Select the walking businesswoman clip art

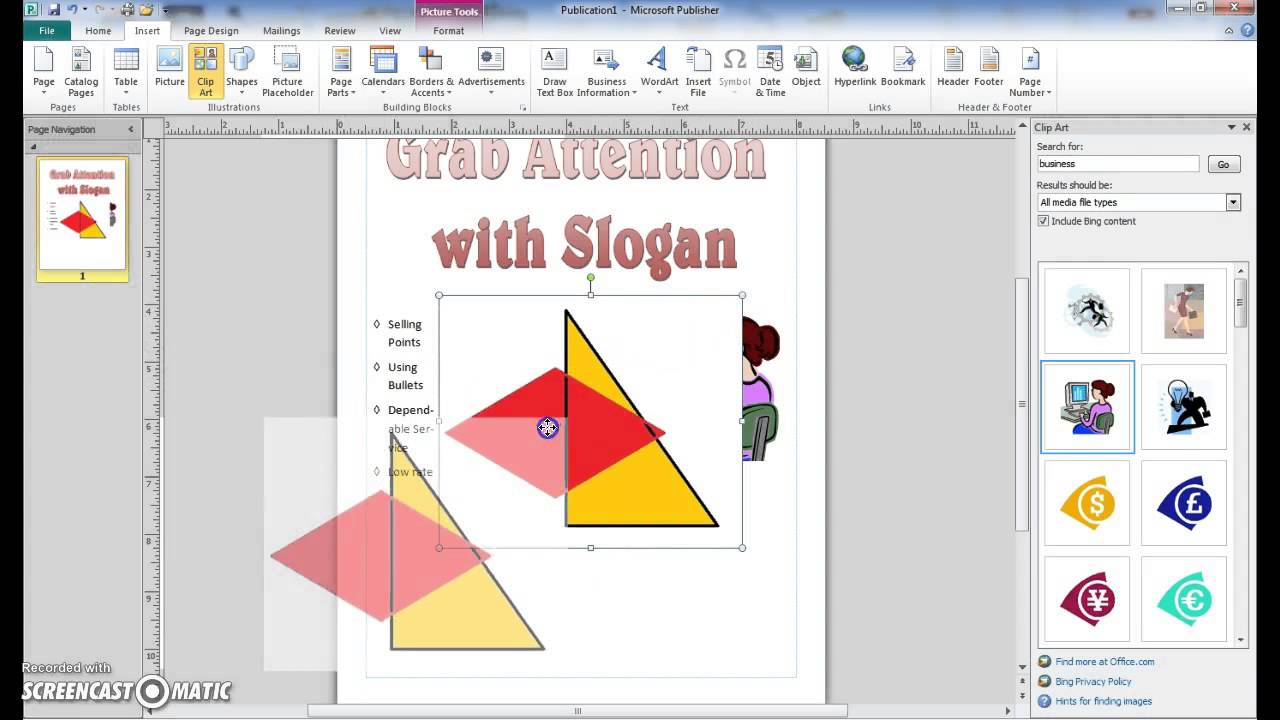pos(1184,311)
